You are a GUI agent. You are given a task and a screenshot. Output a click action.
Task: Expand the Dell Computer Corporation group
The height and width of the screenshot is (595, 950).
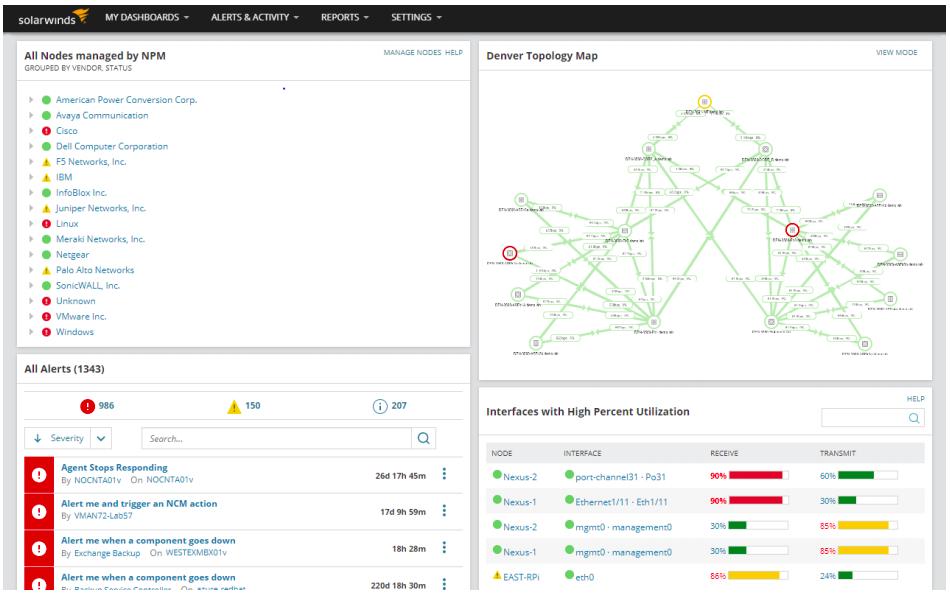tap(31, 146)
